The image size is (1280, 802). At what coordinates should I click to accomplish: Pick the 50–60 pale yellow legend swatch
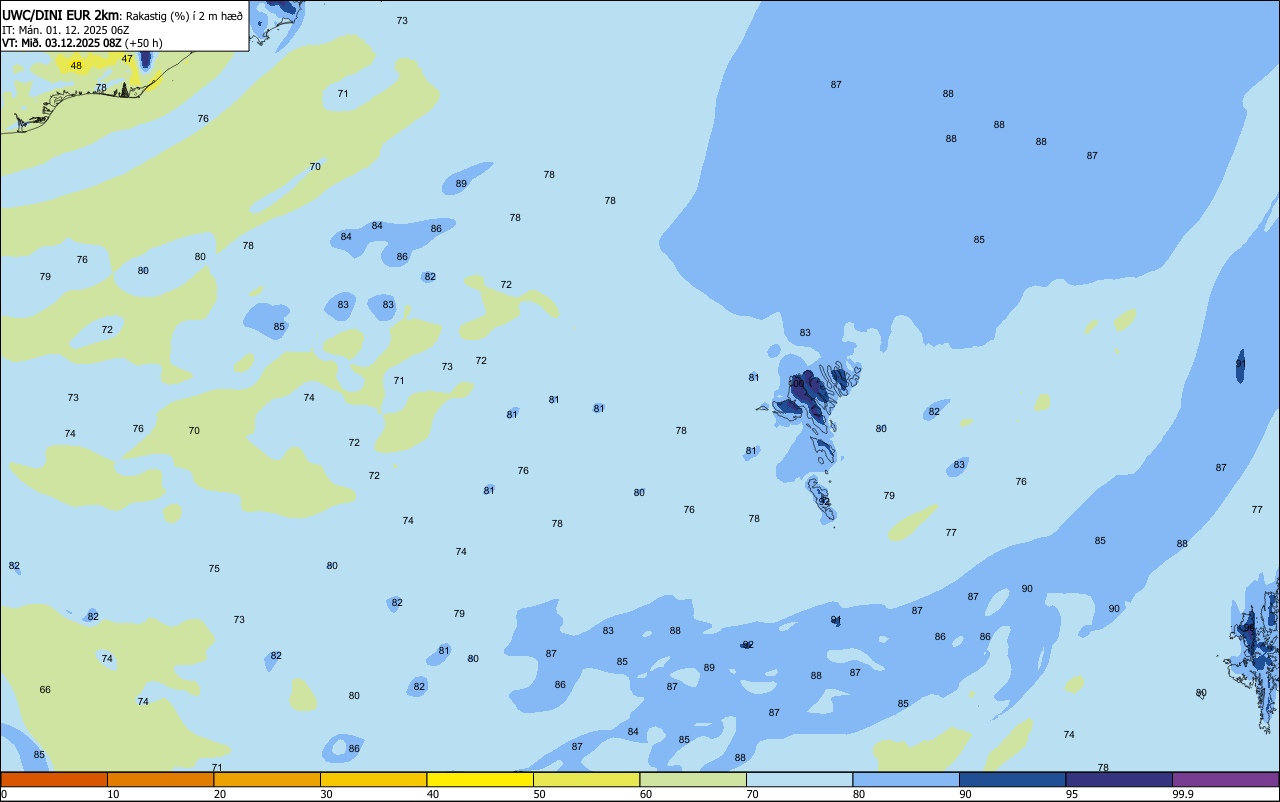click(x=586, y=779)
